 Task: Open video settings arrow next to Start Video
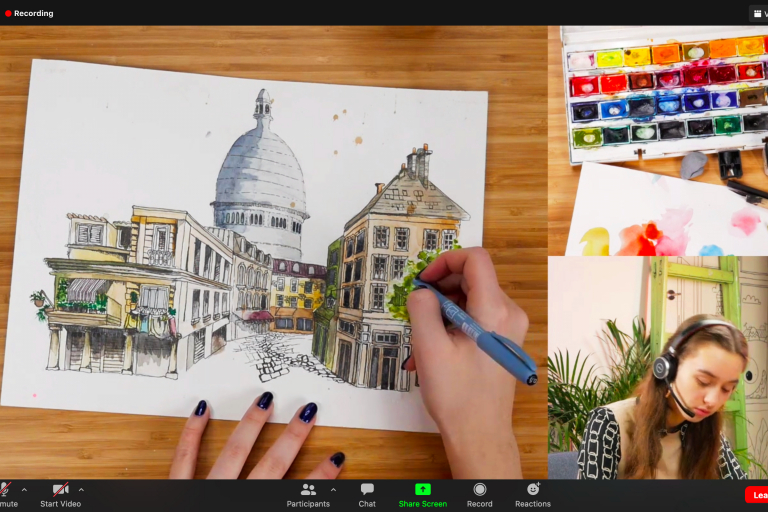[81, 490]
